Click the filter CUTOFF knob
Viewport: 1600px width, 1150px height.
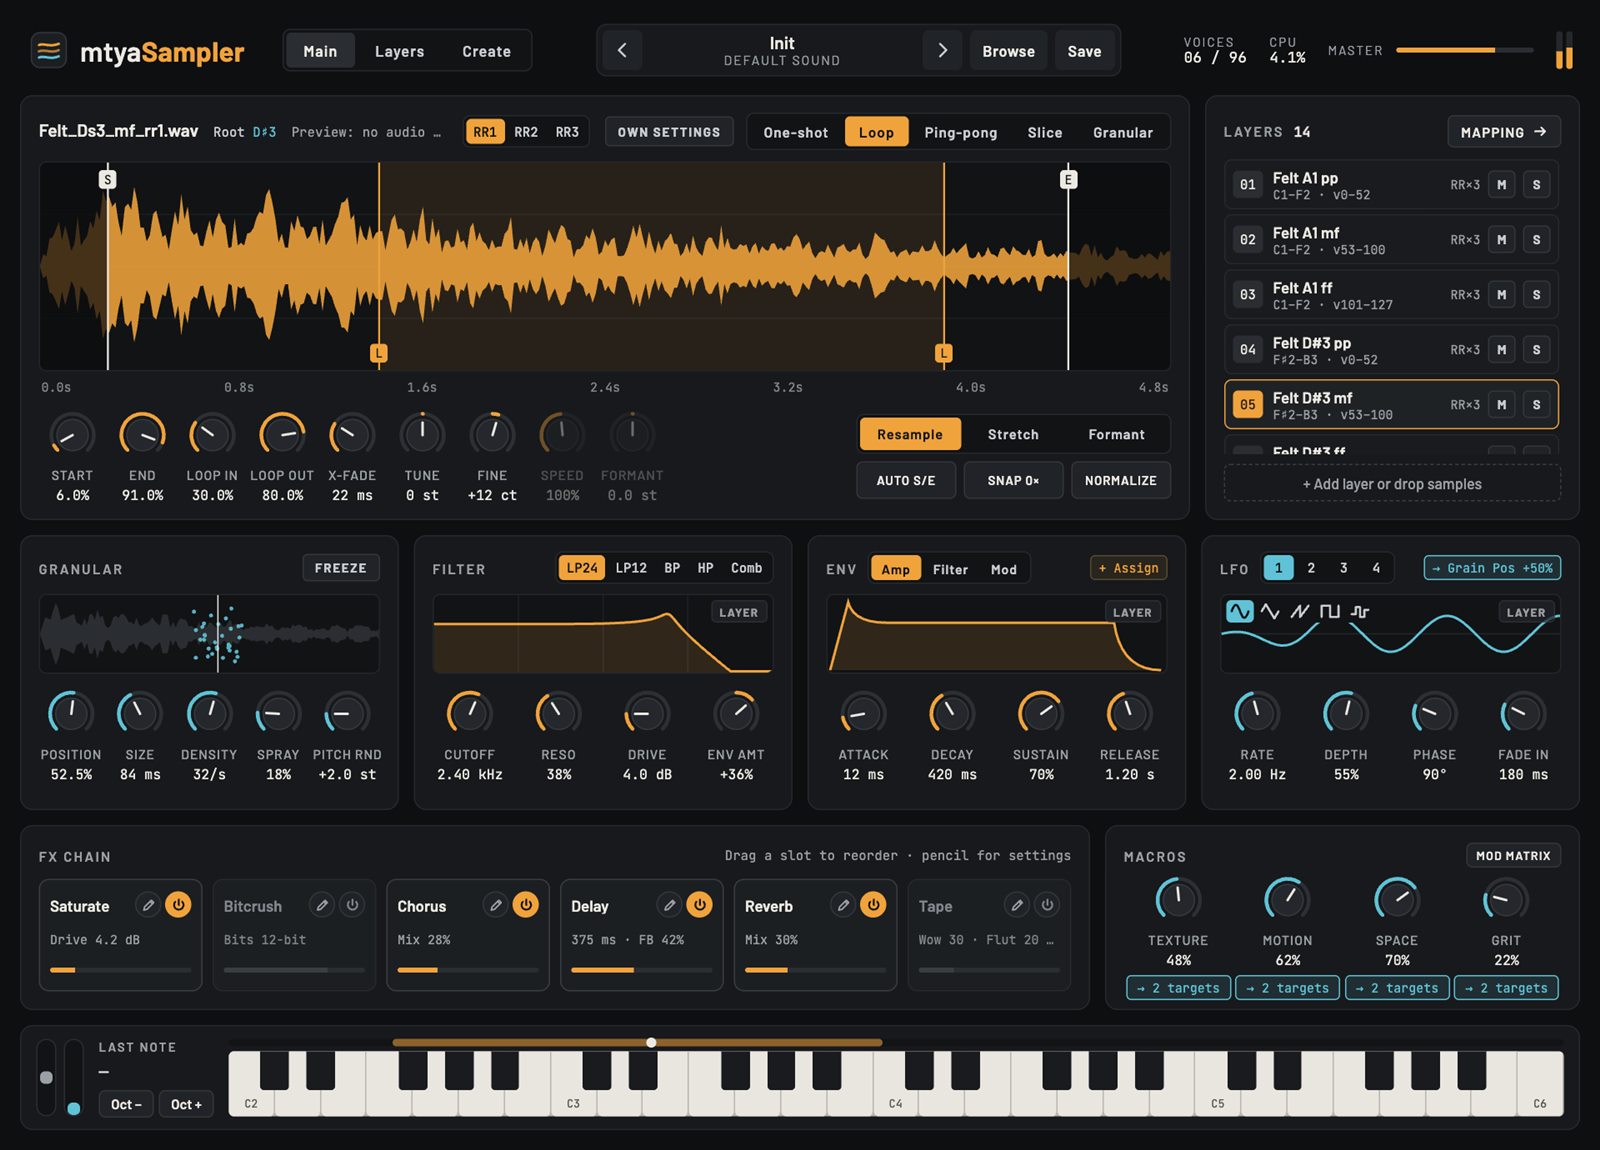[469, 713]
